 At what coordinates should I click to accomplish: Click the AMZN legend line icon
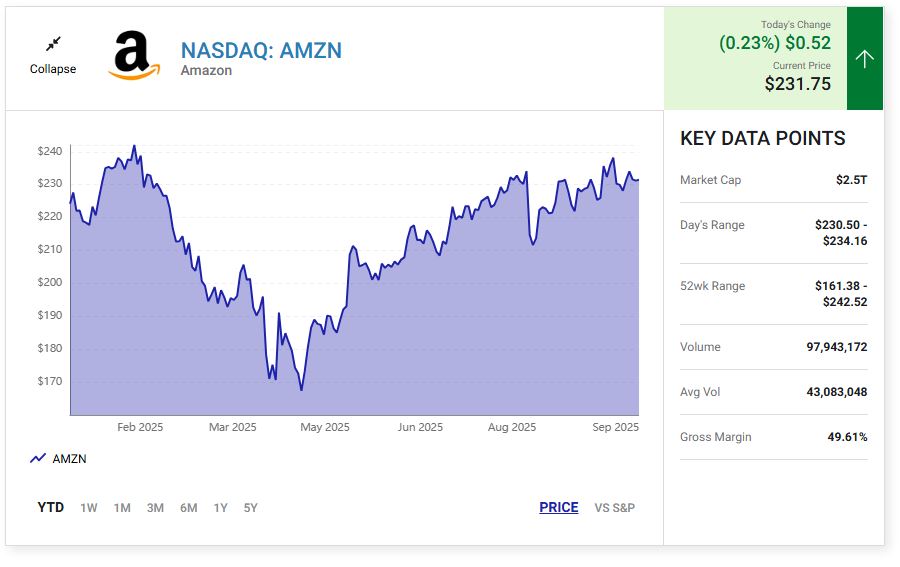[x=38, y=459]
